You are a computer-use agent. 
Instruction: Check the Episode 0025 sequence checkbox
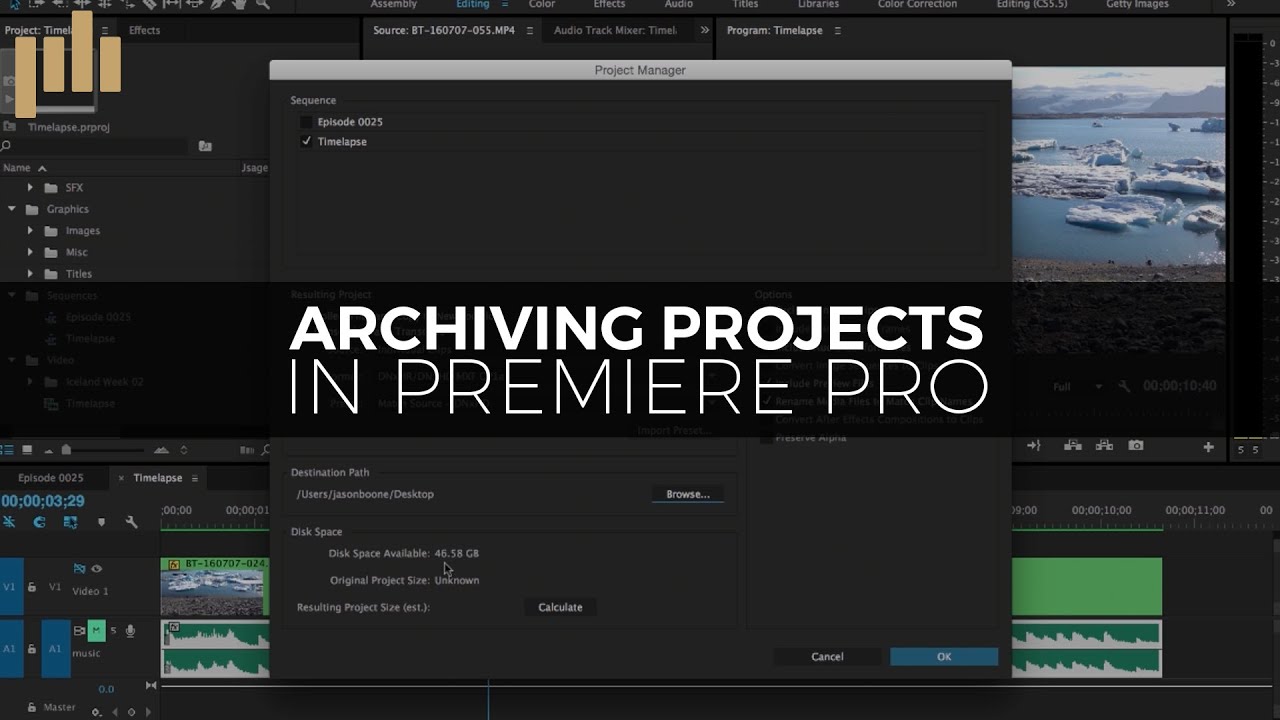(307, 122)
